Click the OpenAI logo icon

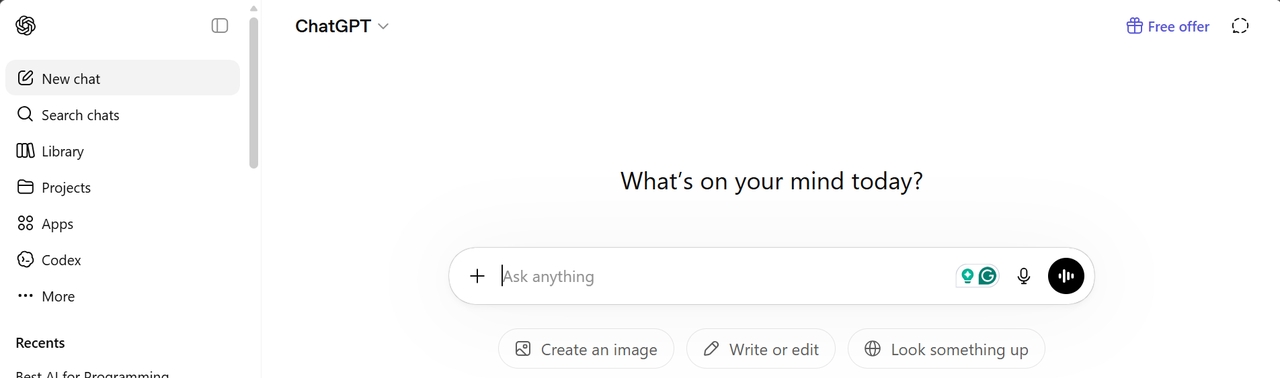[x=26, y=26]
